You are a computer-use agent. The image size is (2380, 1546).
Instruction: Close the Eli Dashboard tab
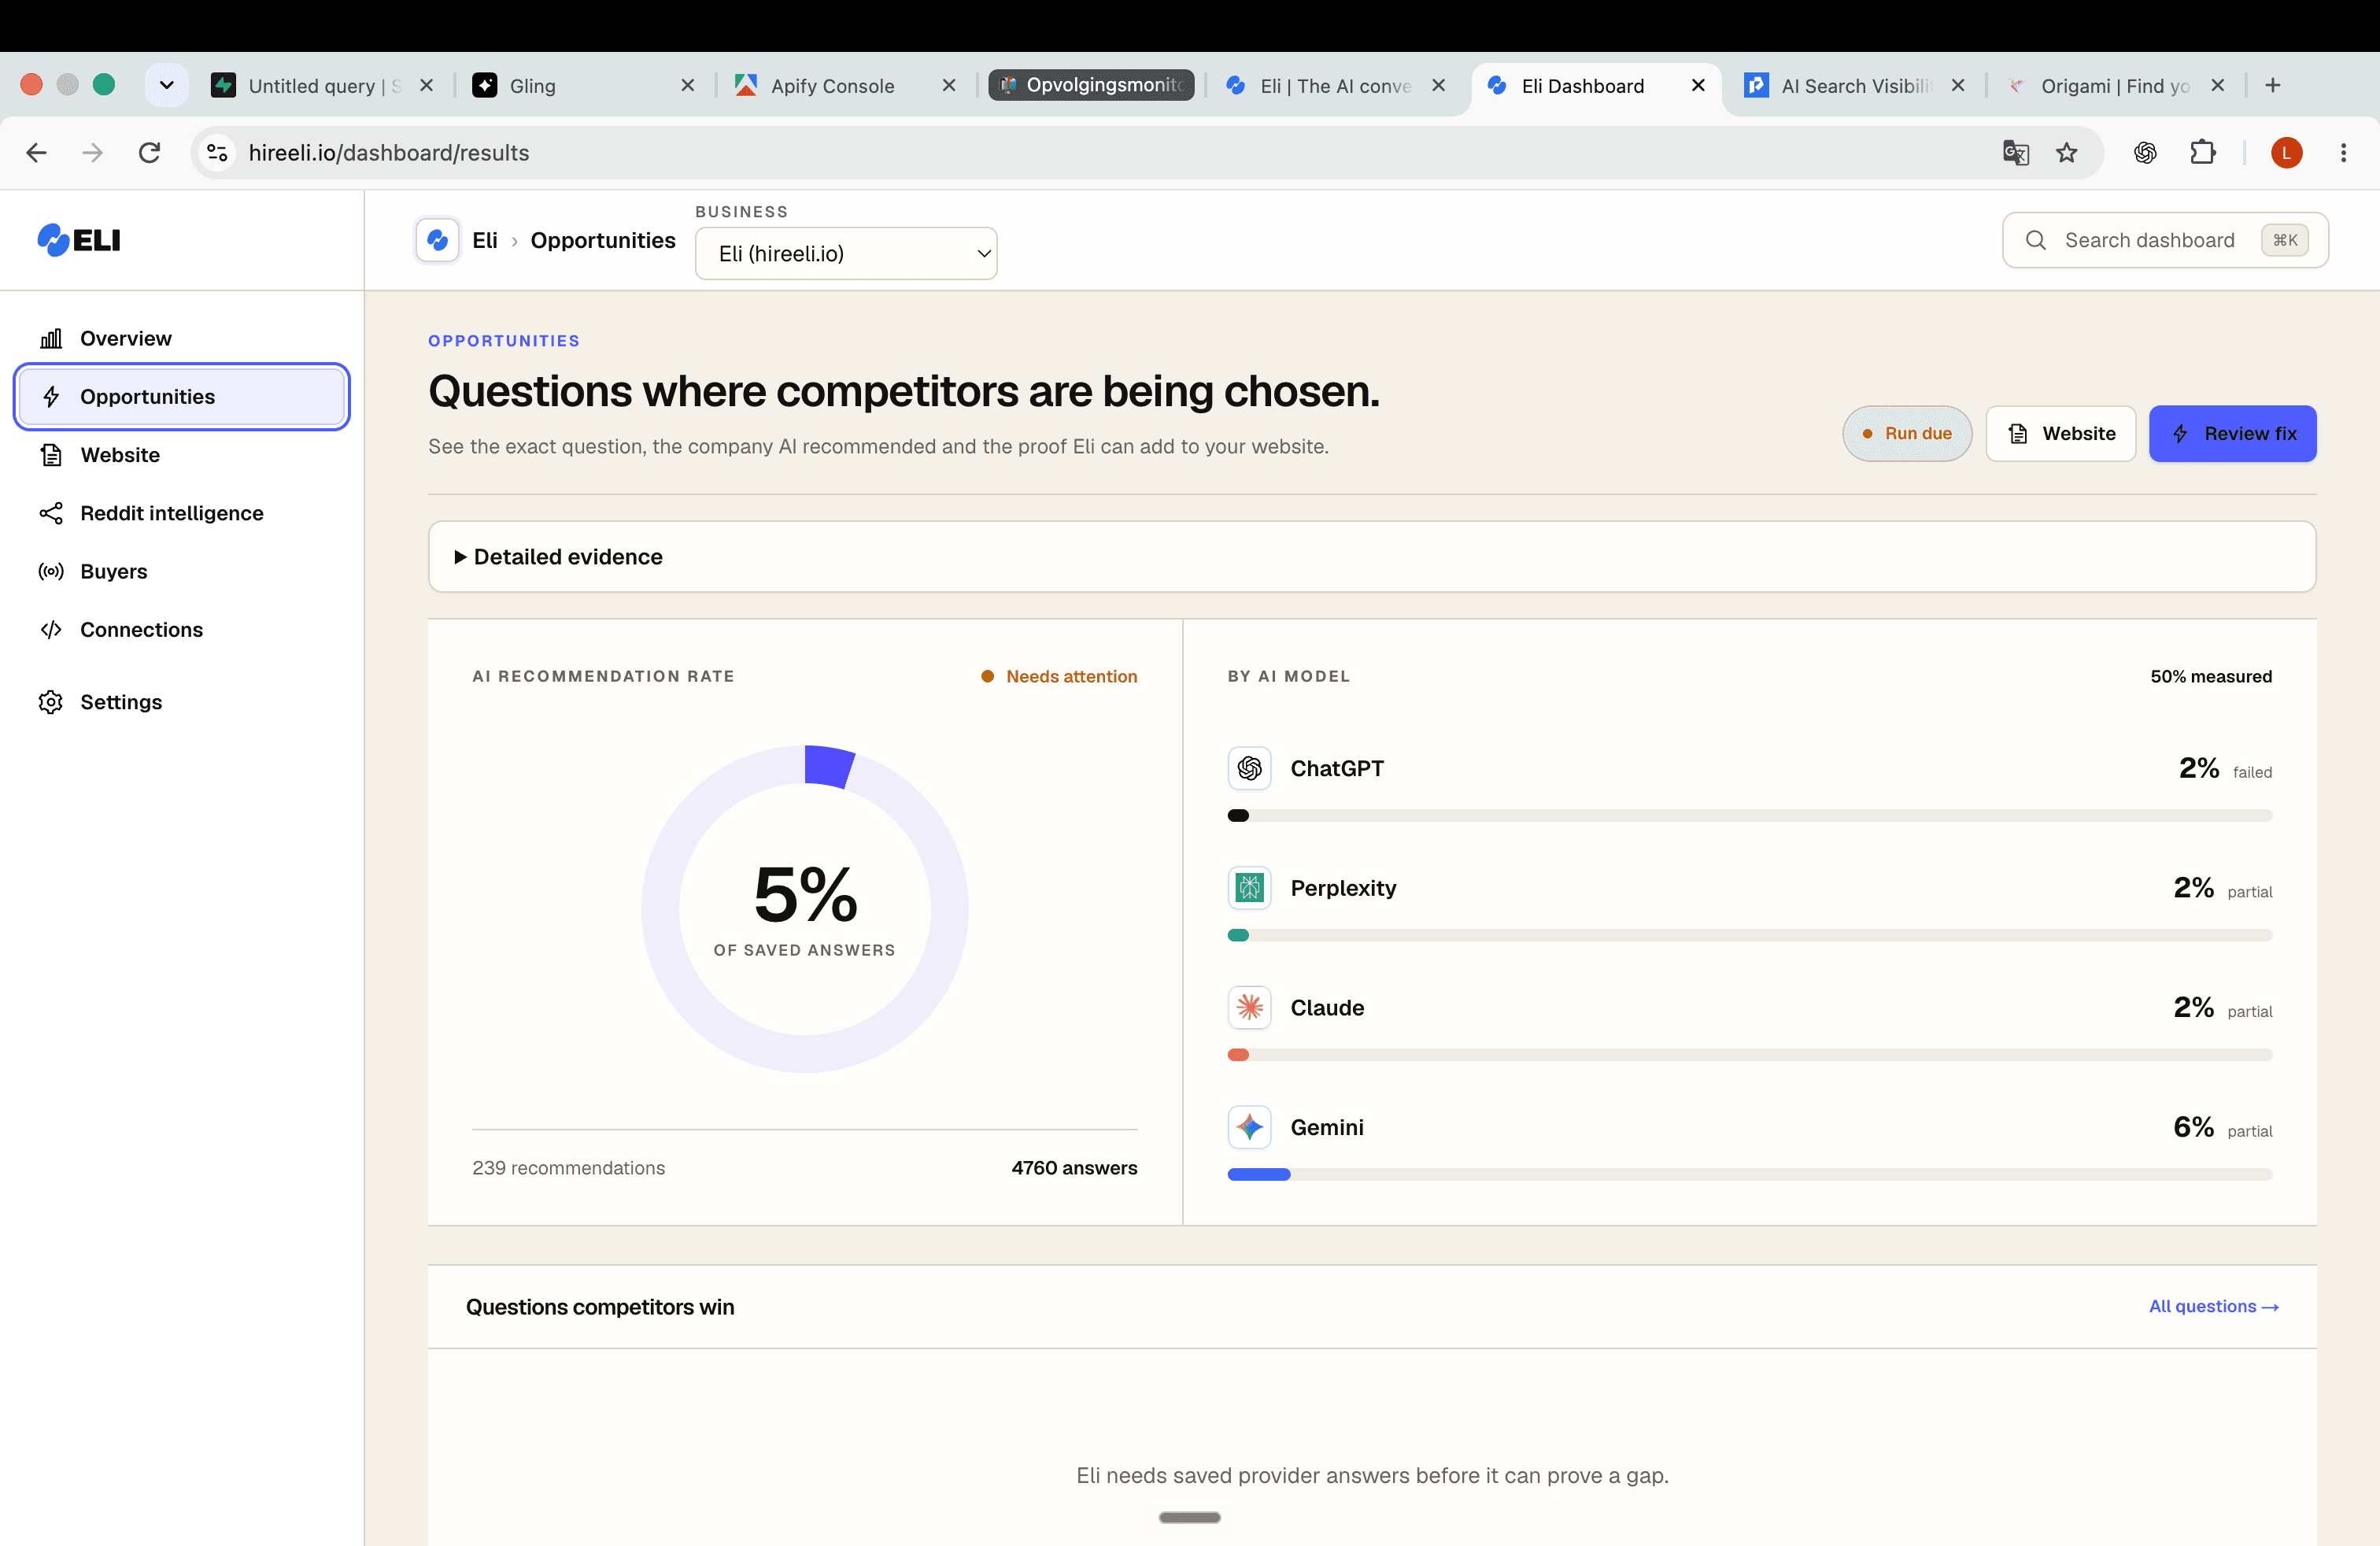coord(1698,85)
